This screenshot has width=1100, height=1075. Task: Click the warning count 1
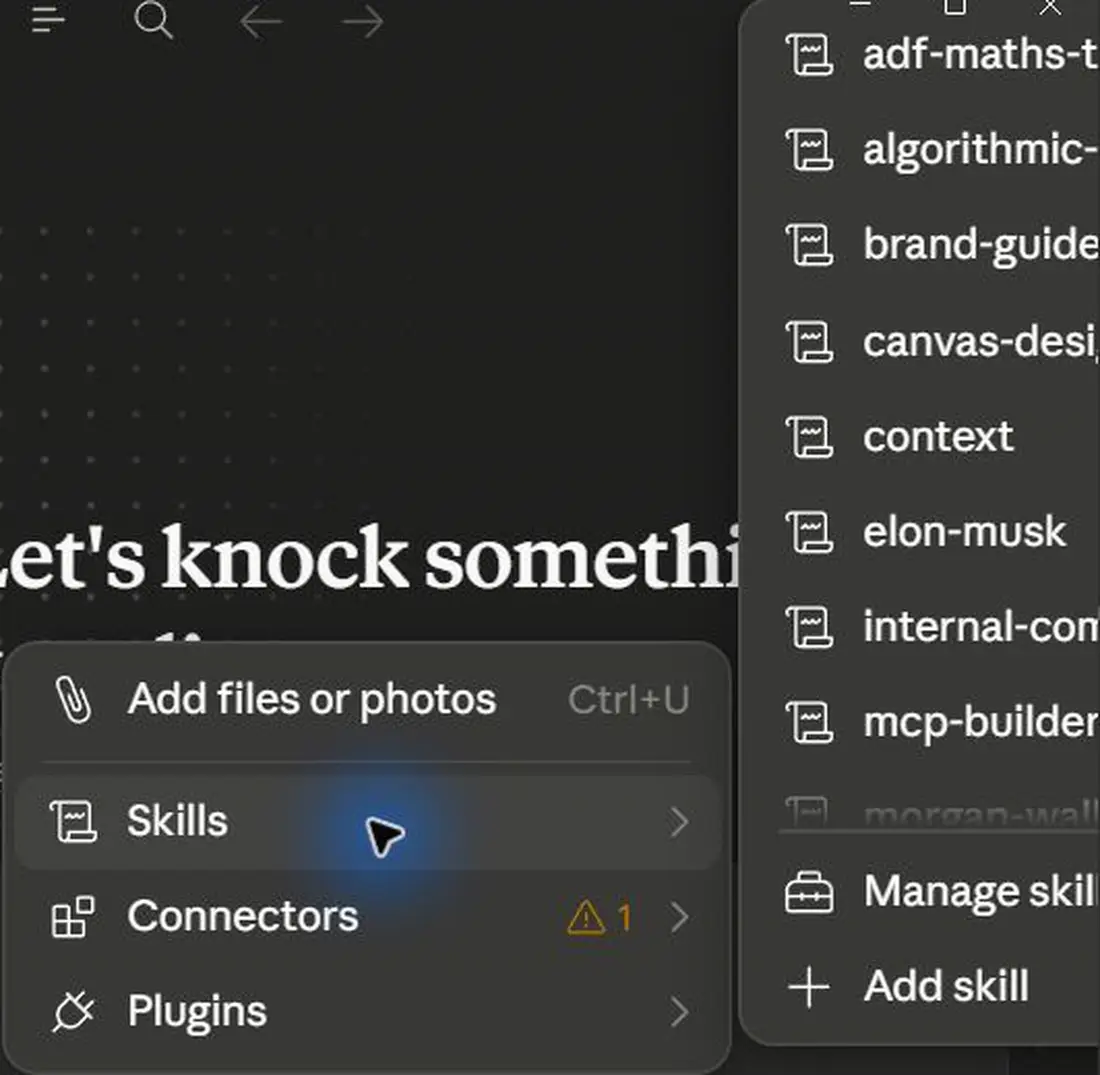point(624,918)
